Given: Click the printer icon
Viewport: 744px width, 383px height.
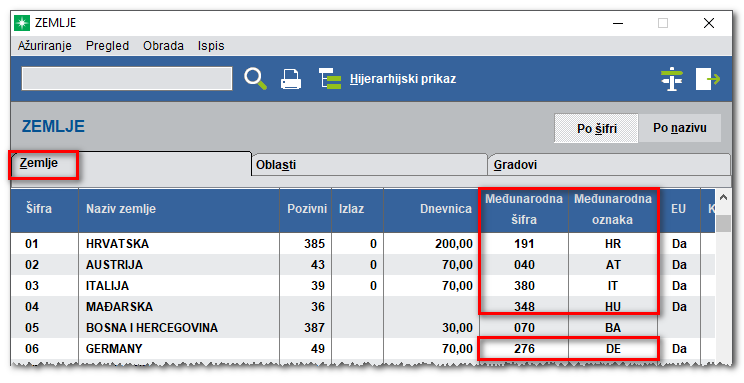Looking at the screenshot, I should (291, 79).
